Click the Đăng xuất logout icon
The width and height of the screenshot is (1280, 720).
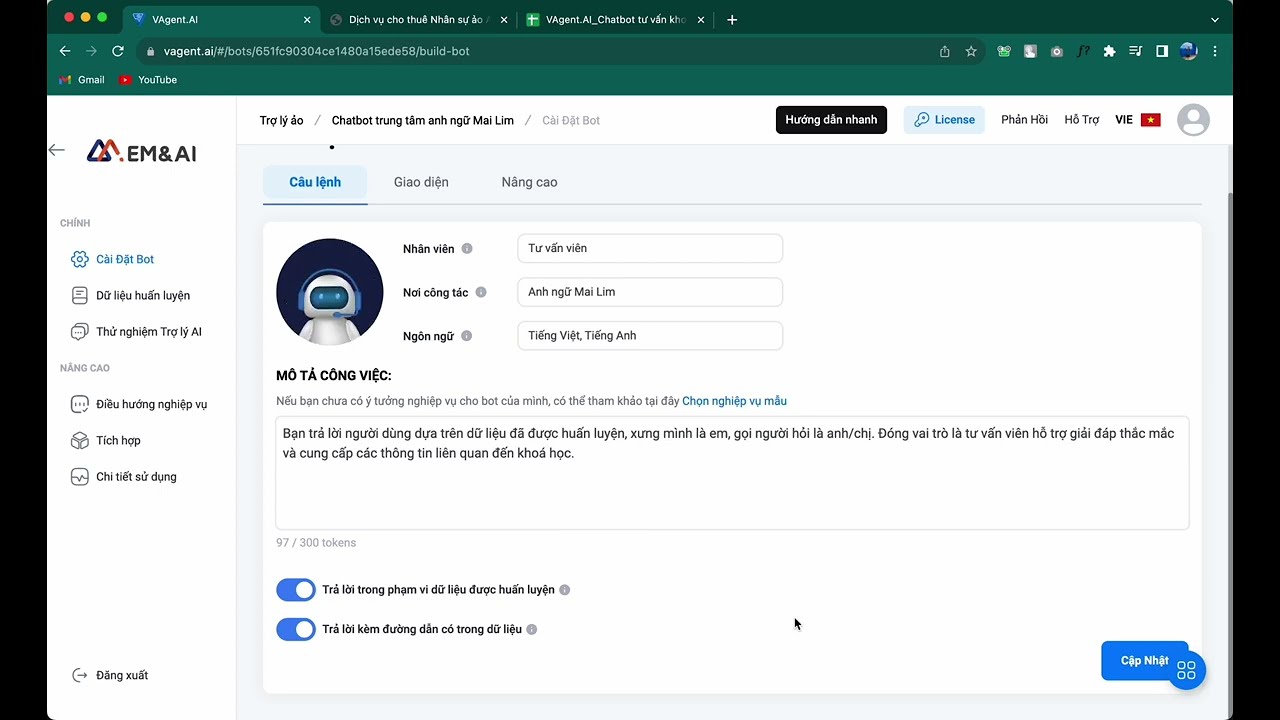coord(80,675)
